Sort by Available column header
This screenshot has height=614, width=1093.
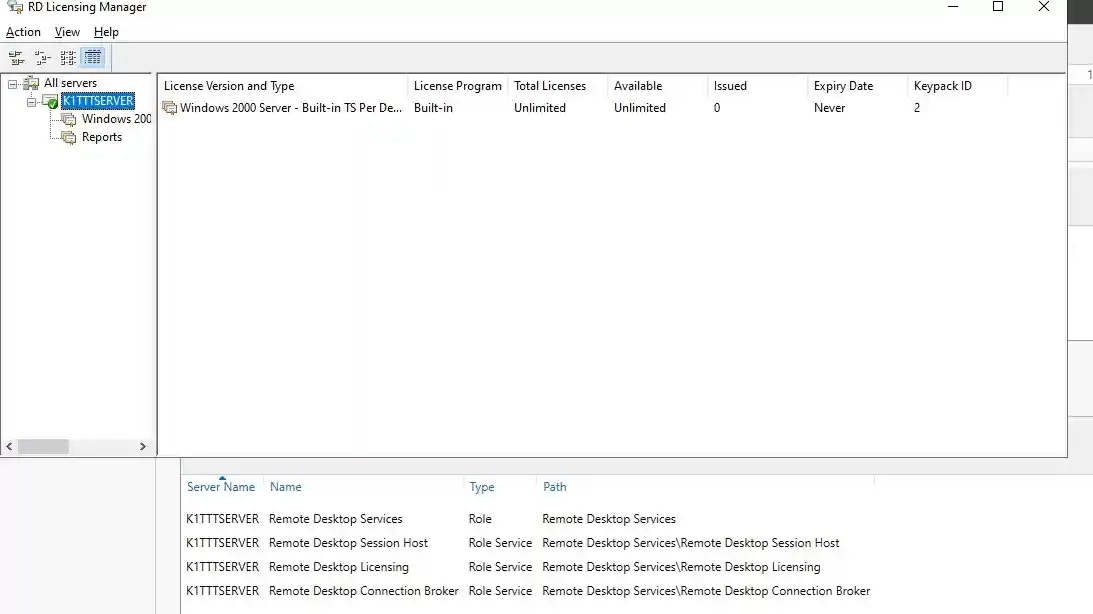[x=657, y=86]
